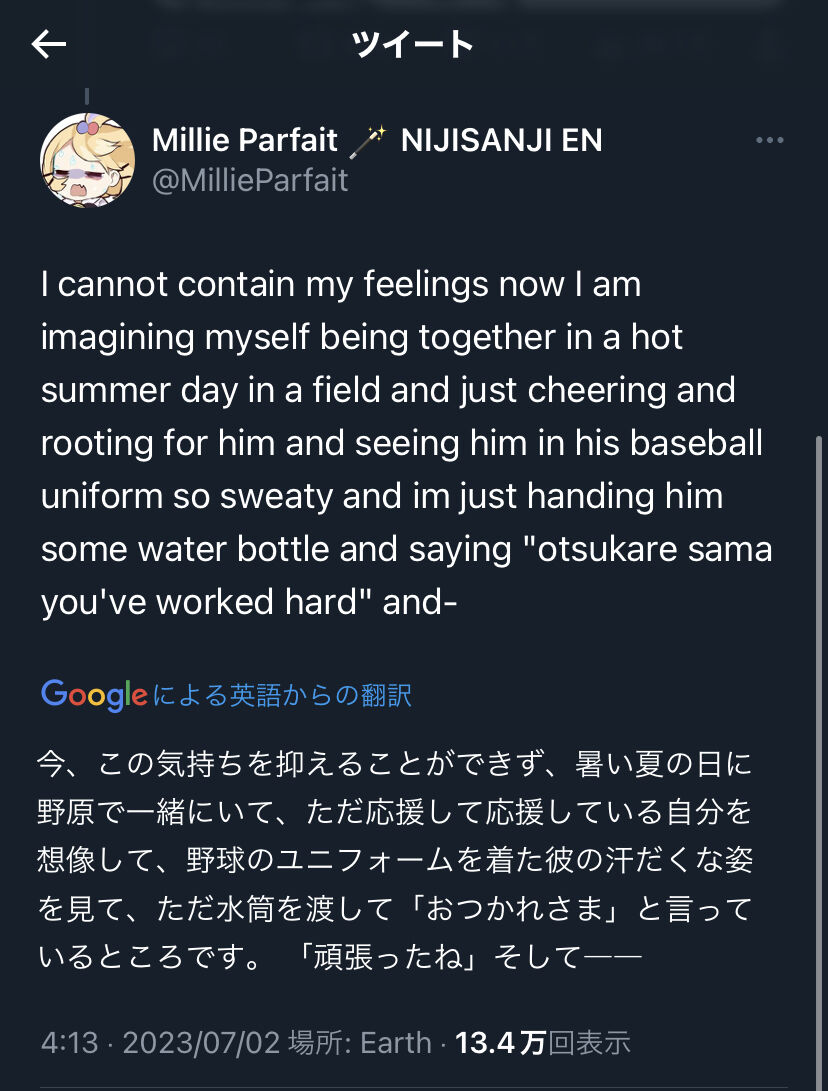Click the 4:13 timestamp
Screen dimensions: 828x1091
69,1043
